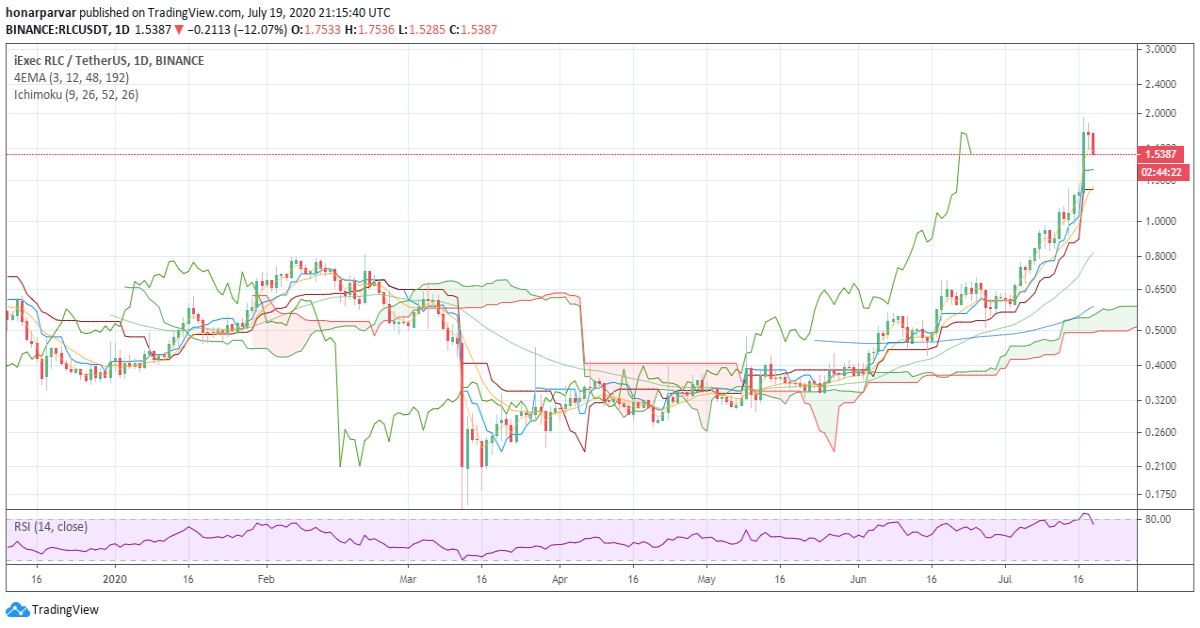The width and height of the screenshot is (1200, 628).
Task: Click the 'Jun' time axis label
Action: click(x=859, y=578)
